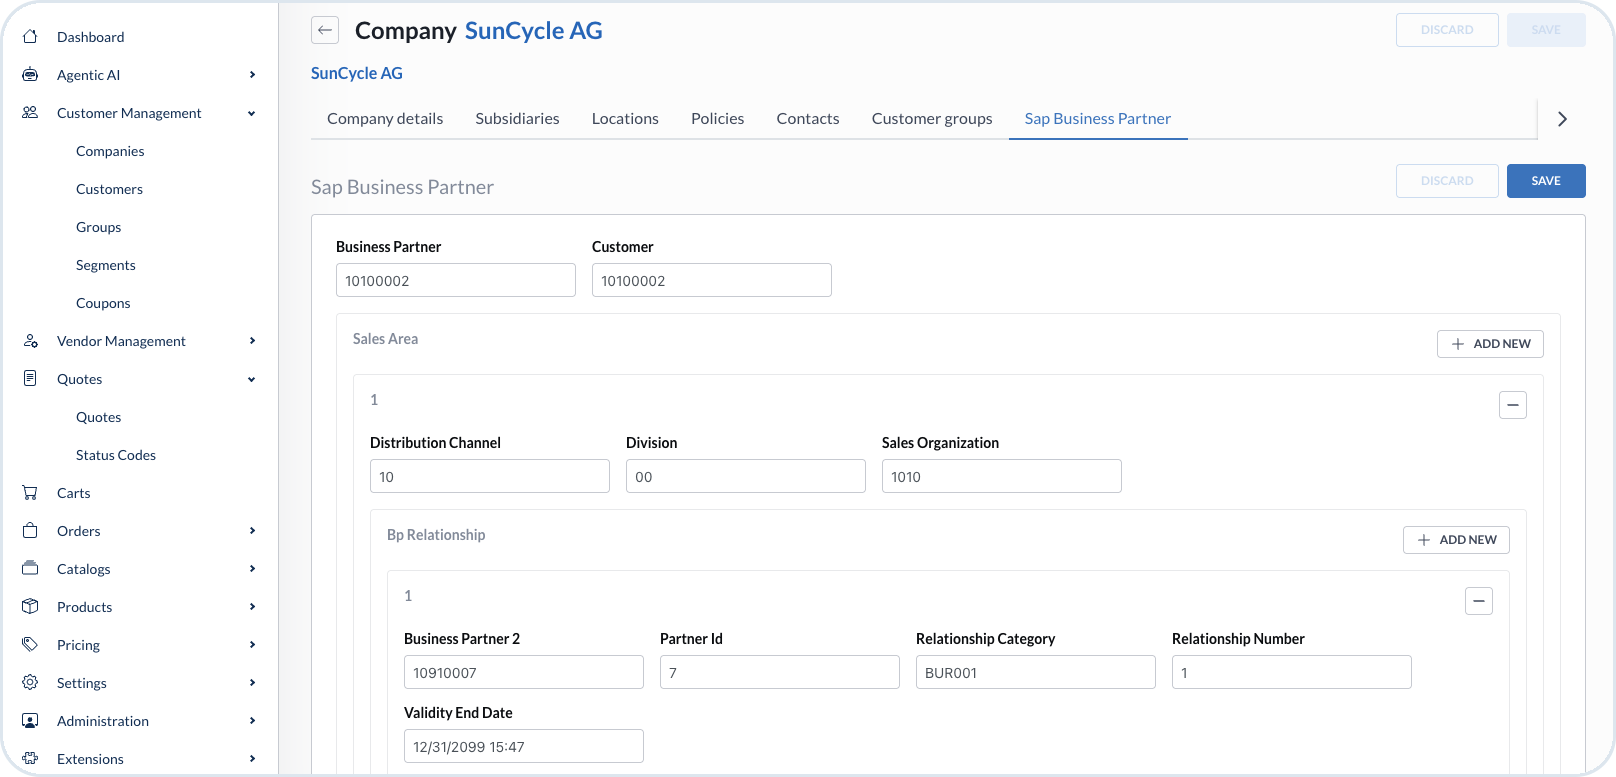Open Status Codes in the sidebar

pyautogui.click(x=116, y=455)
